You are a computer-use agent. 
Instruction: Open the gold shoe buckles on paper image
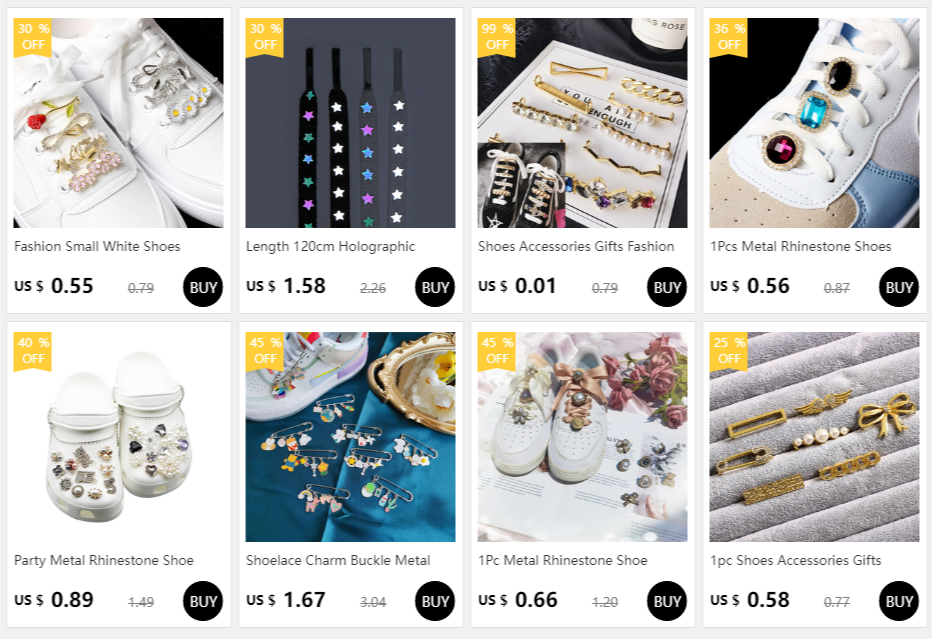point(582,122)
